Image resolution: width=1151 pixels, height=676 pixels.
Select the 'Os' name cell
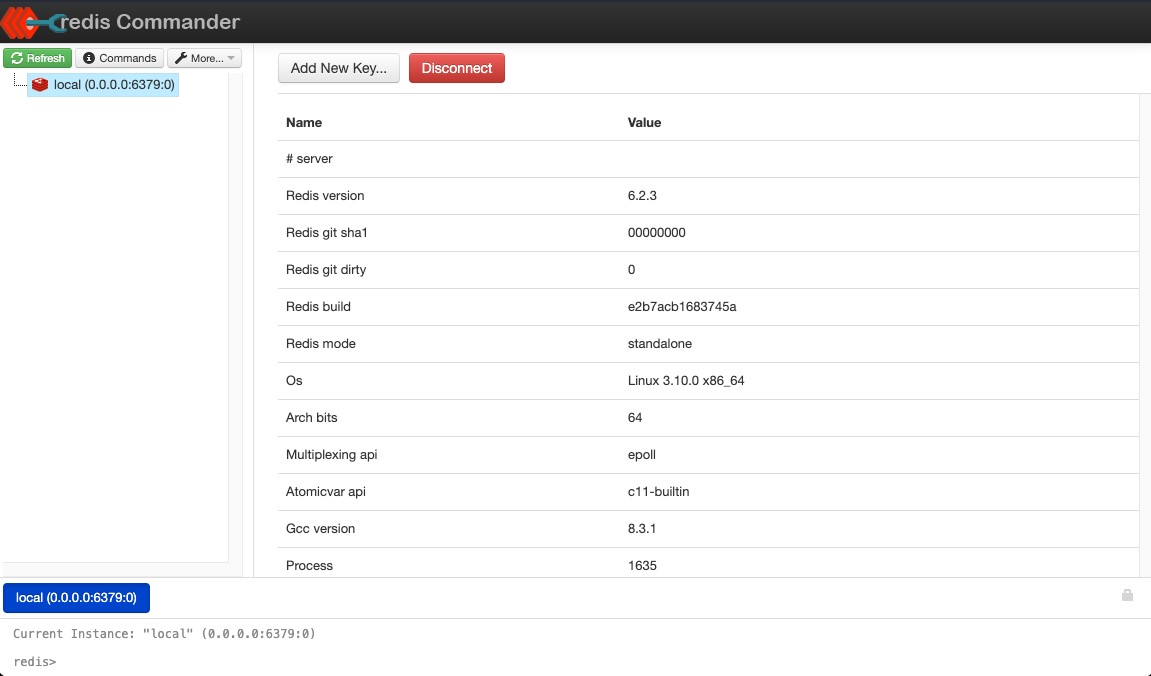pyautogui.click(x=294, y=380)
